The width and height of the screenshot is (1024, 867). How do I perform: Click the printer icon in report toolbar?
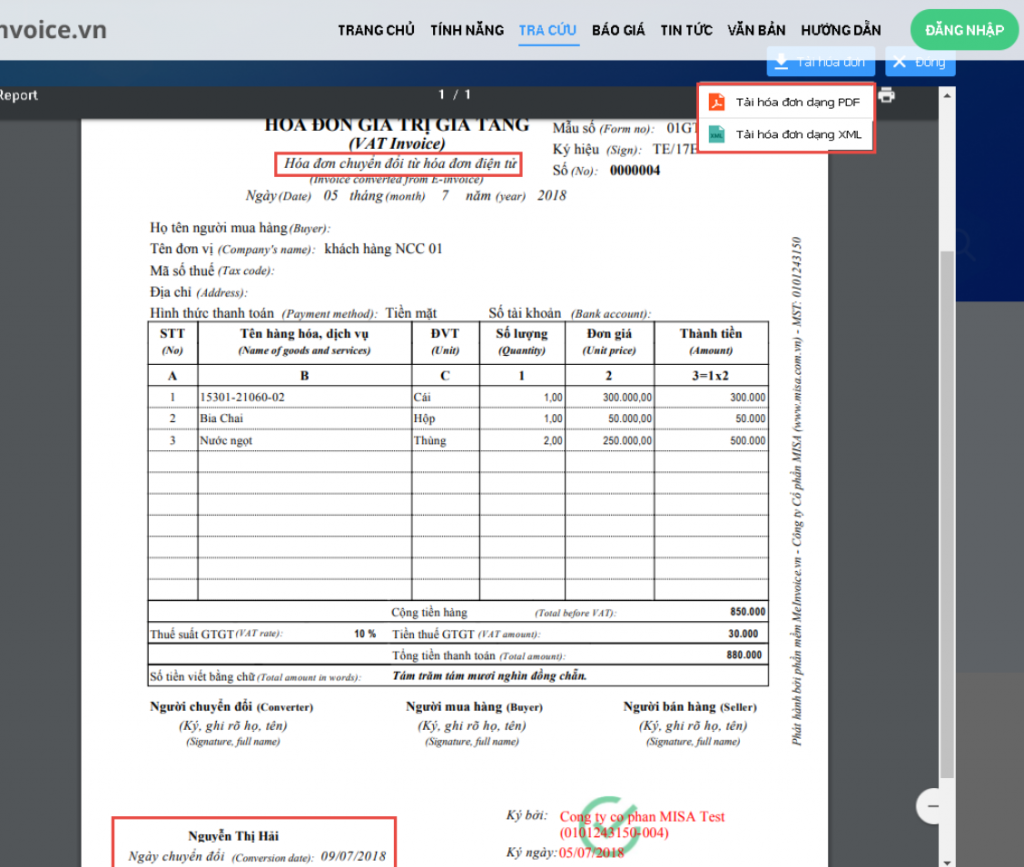point(886,95)
